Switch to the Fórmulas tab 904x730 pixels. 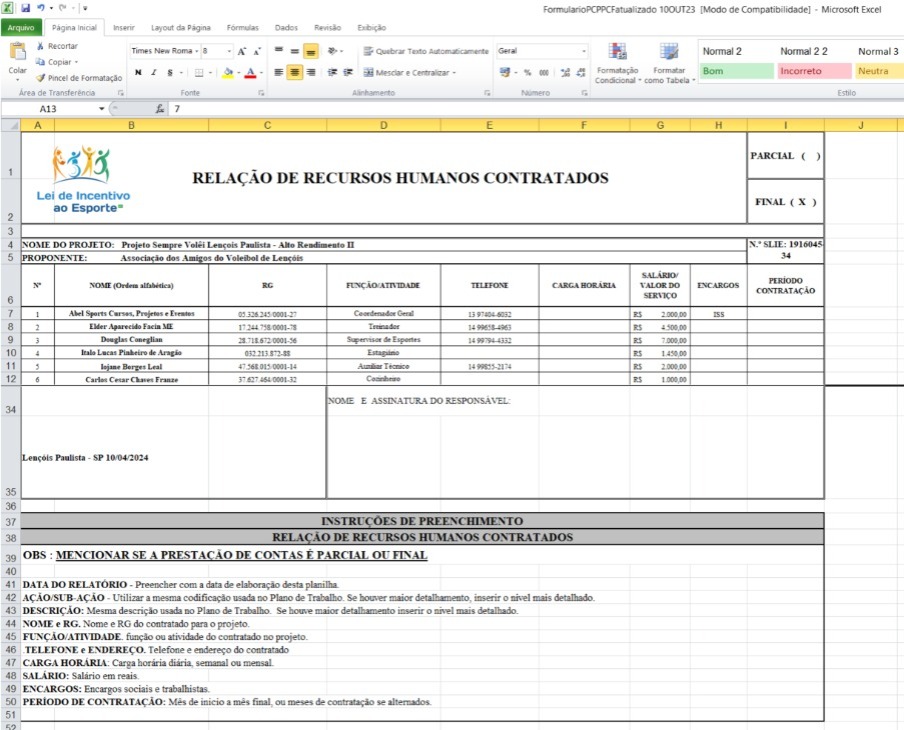pos(242,27)
